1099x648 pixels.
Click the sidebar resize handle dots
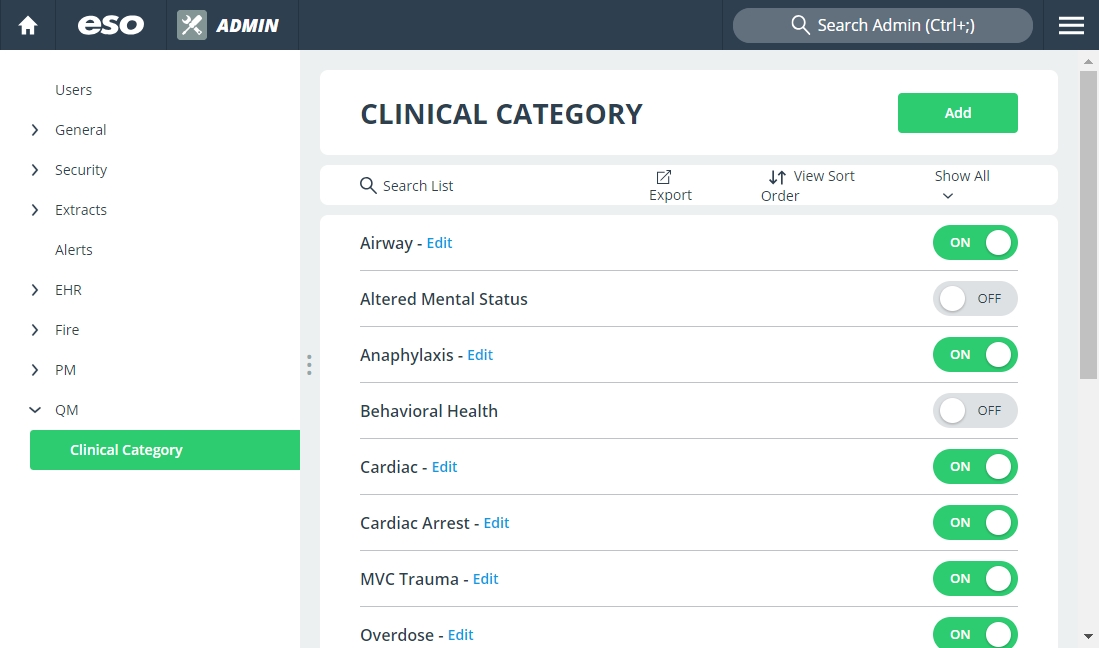click(309, 365)
